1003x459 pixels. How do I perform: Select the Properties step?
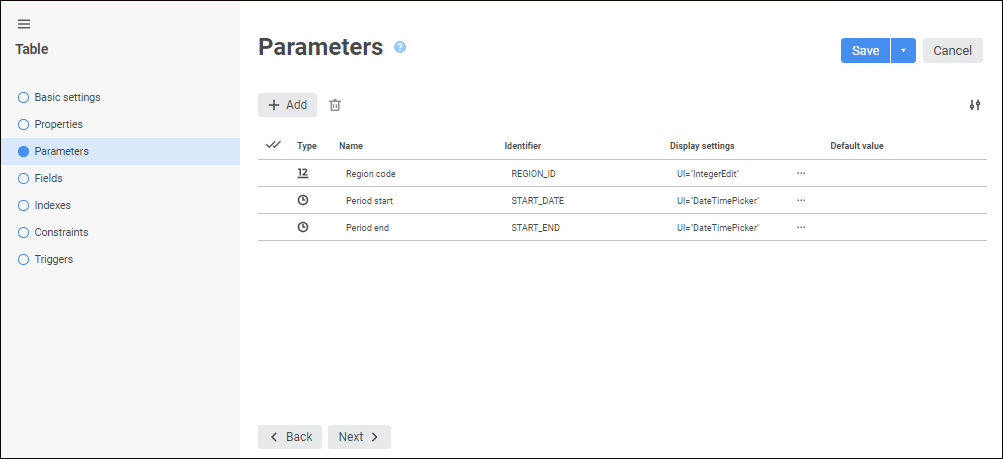click(x=58, y=124)
